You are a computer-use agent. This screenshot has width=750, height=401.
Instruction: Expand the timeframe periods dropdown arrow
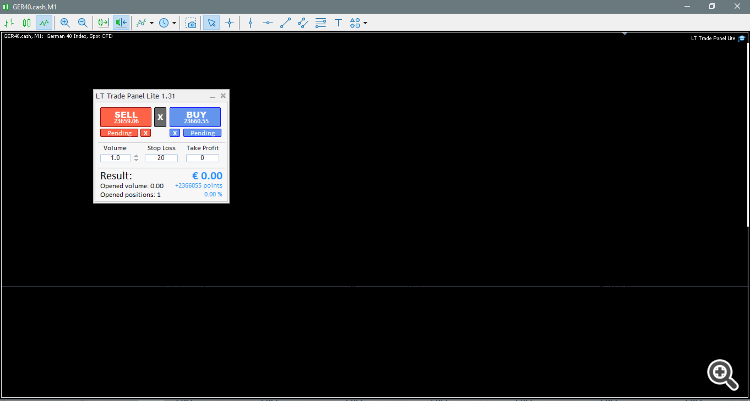175,23
